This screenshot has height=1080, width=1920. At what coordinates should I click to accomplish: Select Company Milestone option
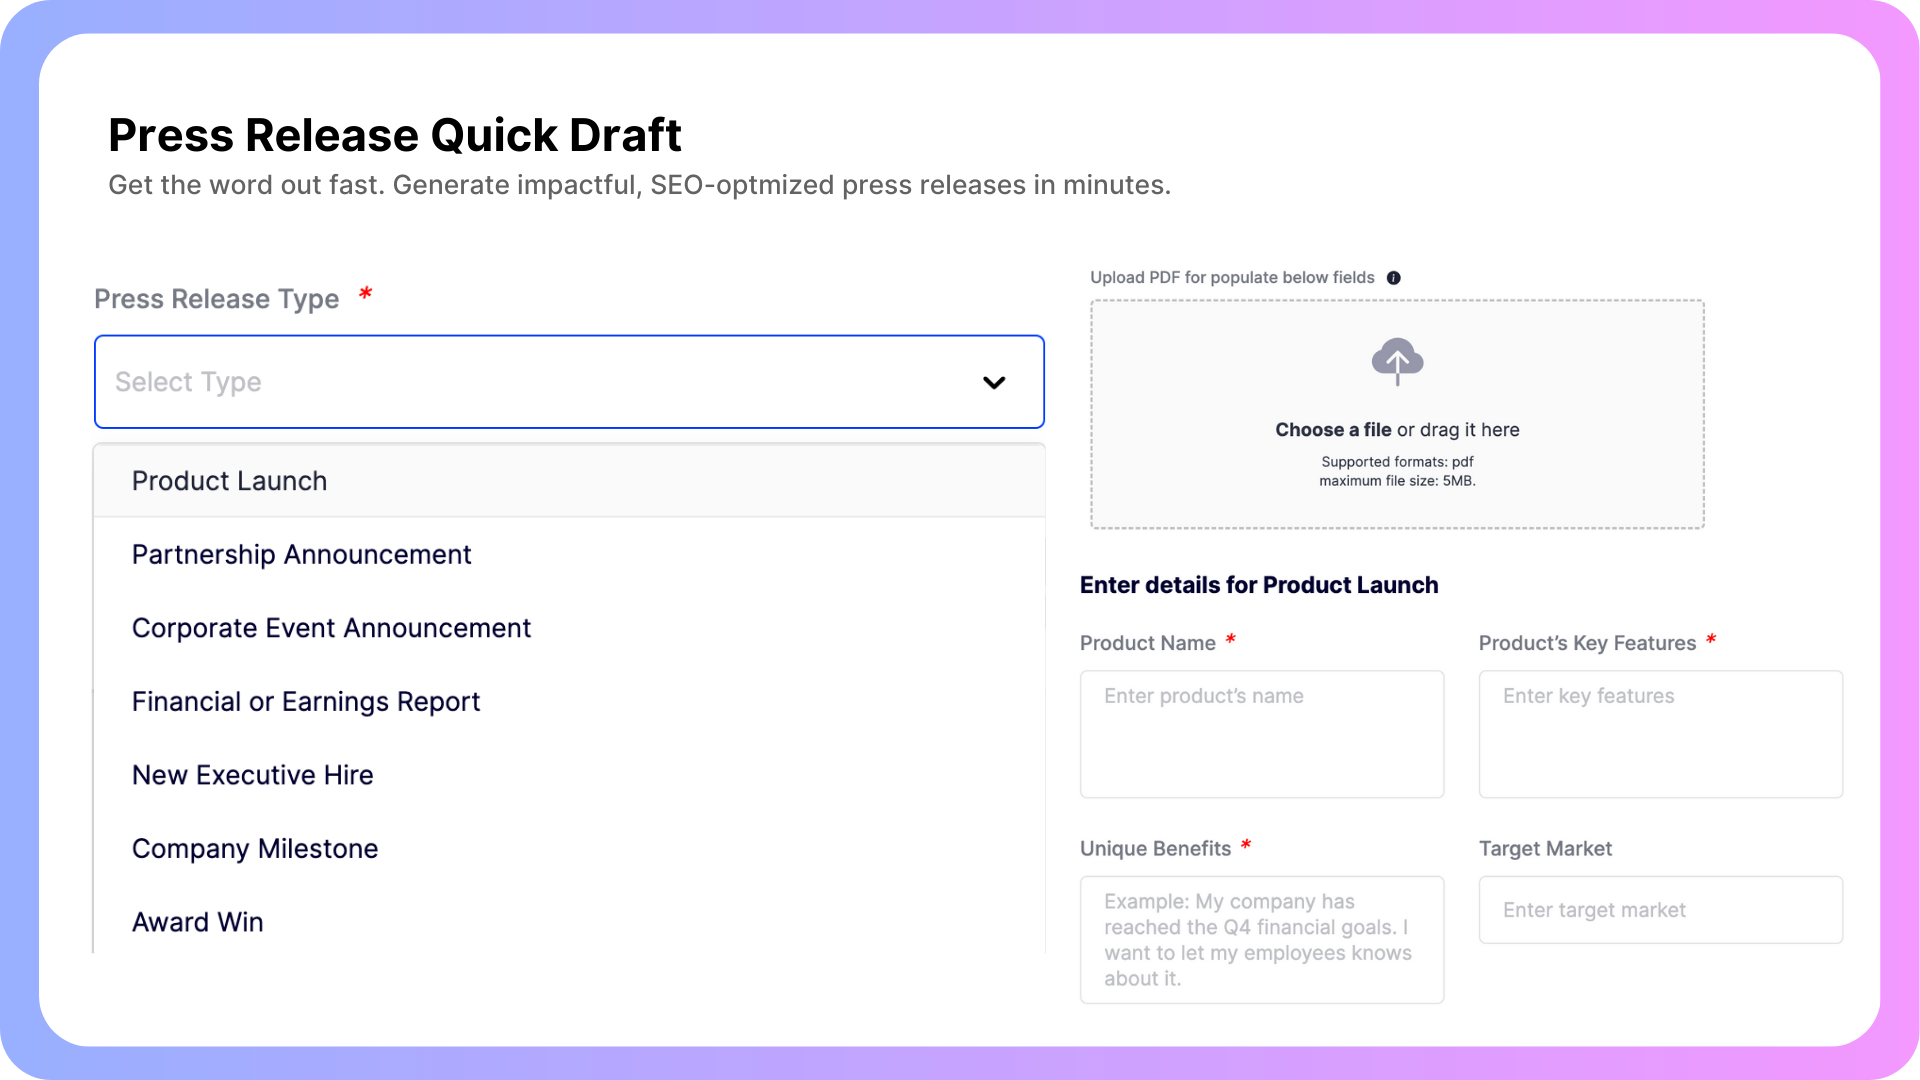coord(569,849)
